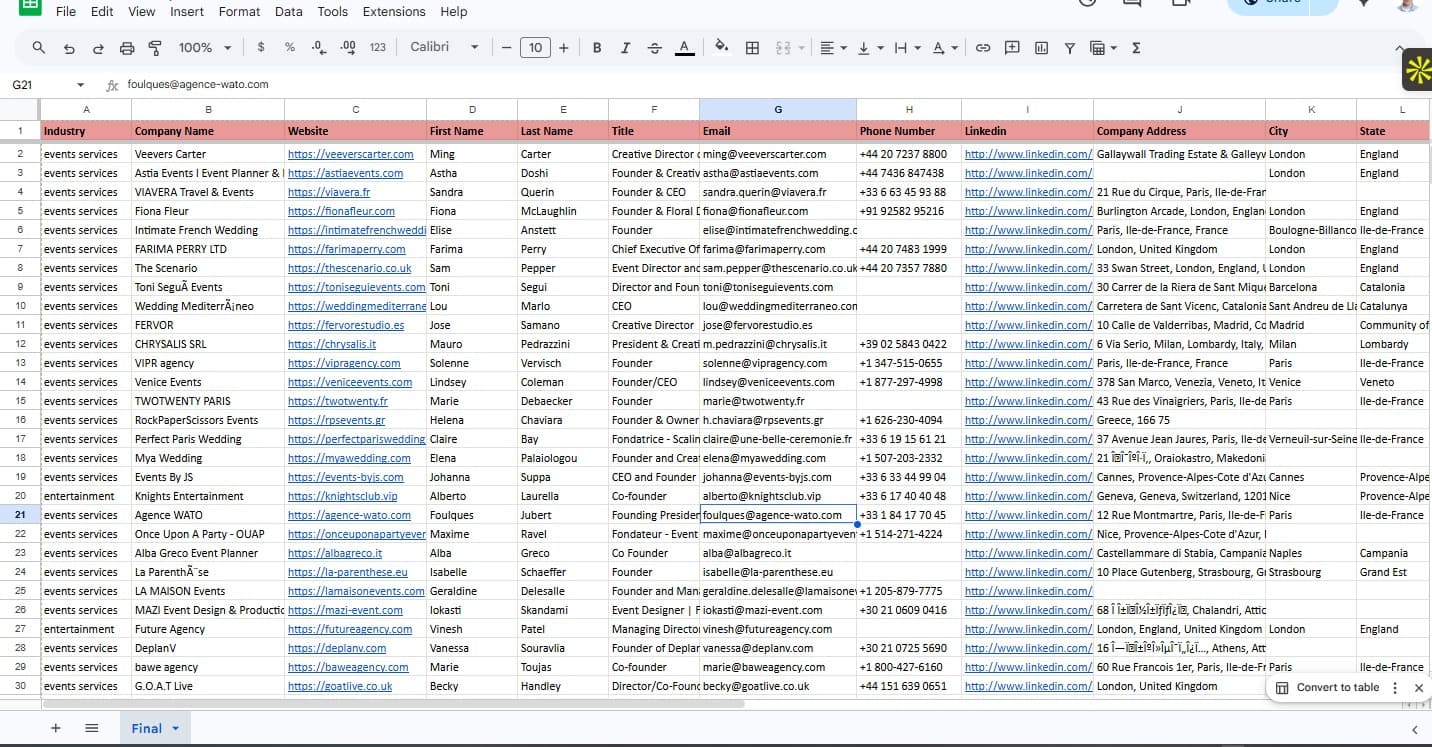Insert a chart
Screen dimensions: 1432x747
click(1041, 48)
